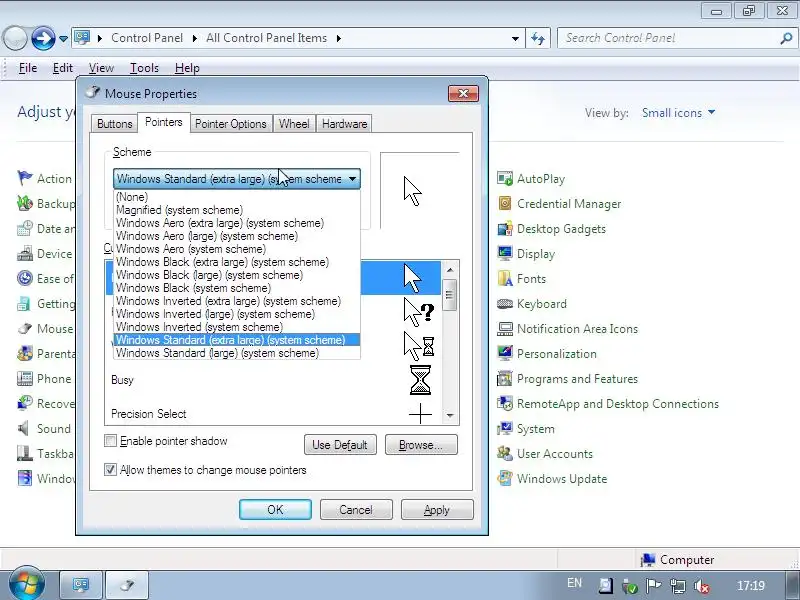Image resolution: width=800 pixels, height=600 pixels.
Task: Choose Windows Standard (large) scheme
Action: click(237, 353)
